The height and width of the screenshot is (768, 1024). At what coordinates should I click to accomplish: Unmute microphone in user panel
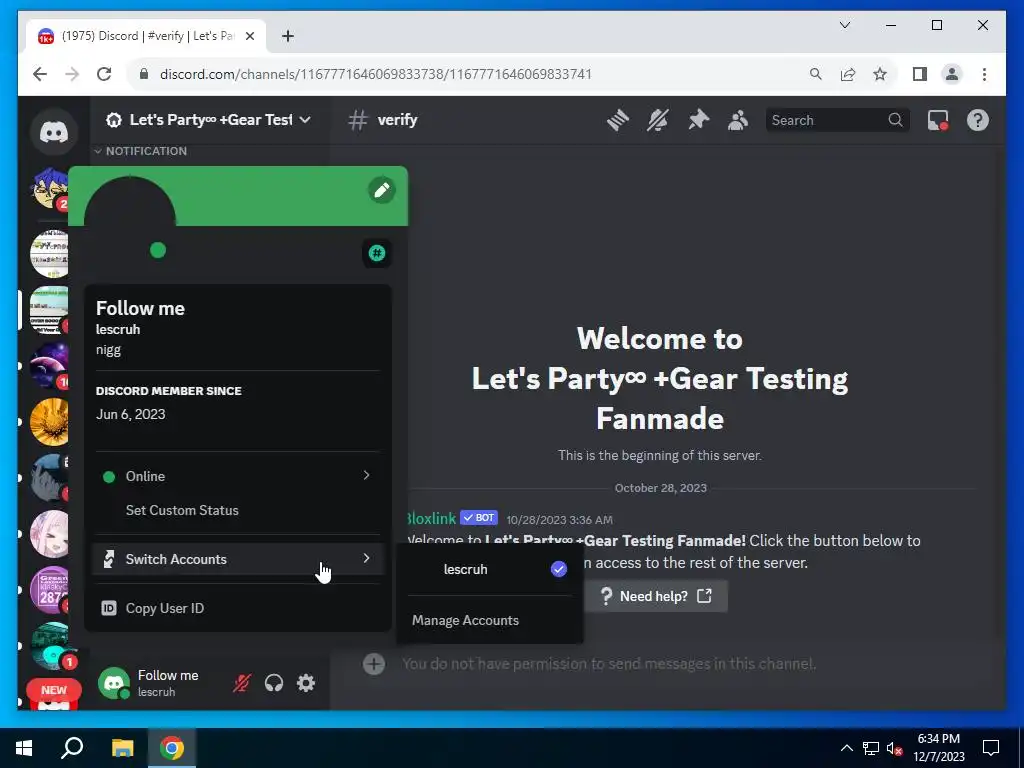click(242, 683)
